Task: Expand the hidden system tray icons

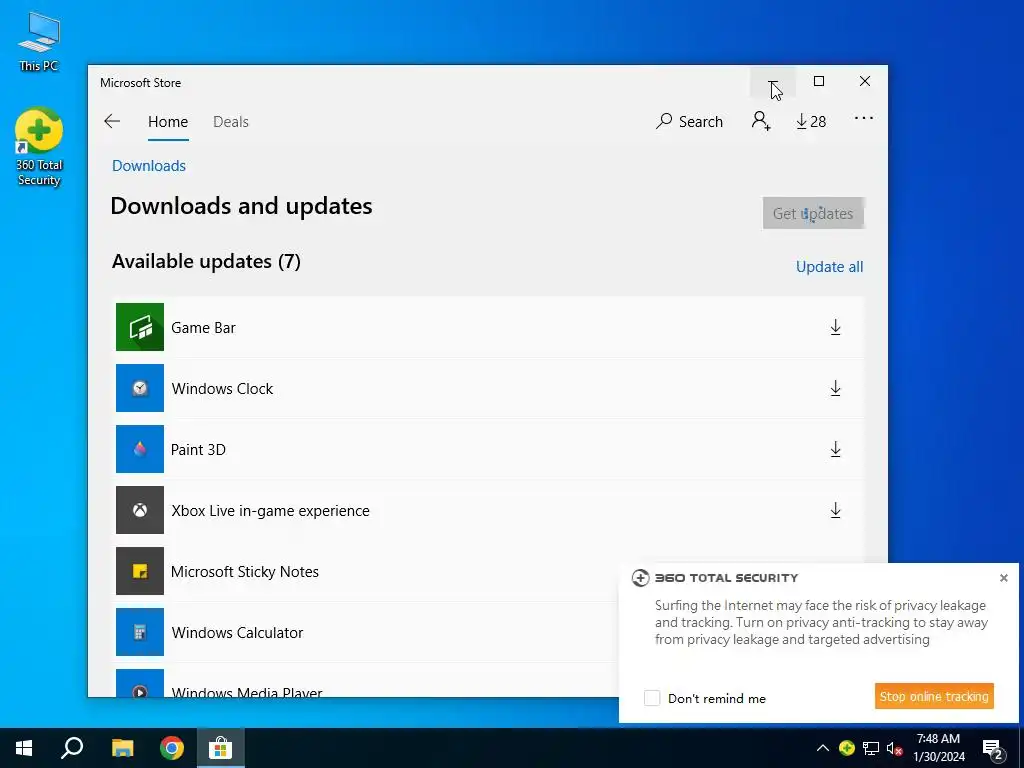Action: tap(823, 748)
